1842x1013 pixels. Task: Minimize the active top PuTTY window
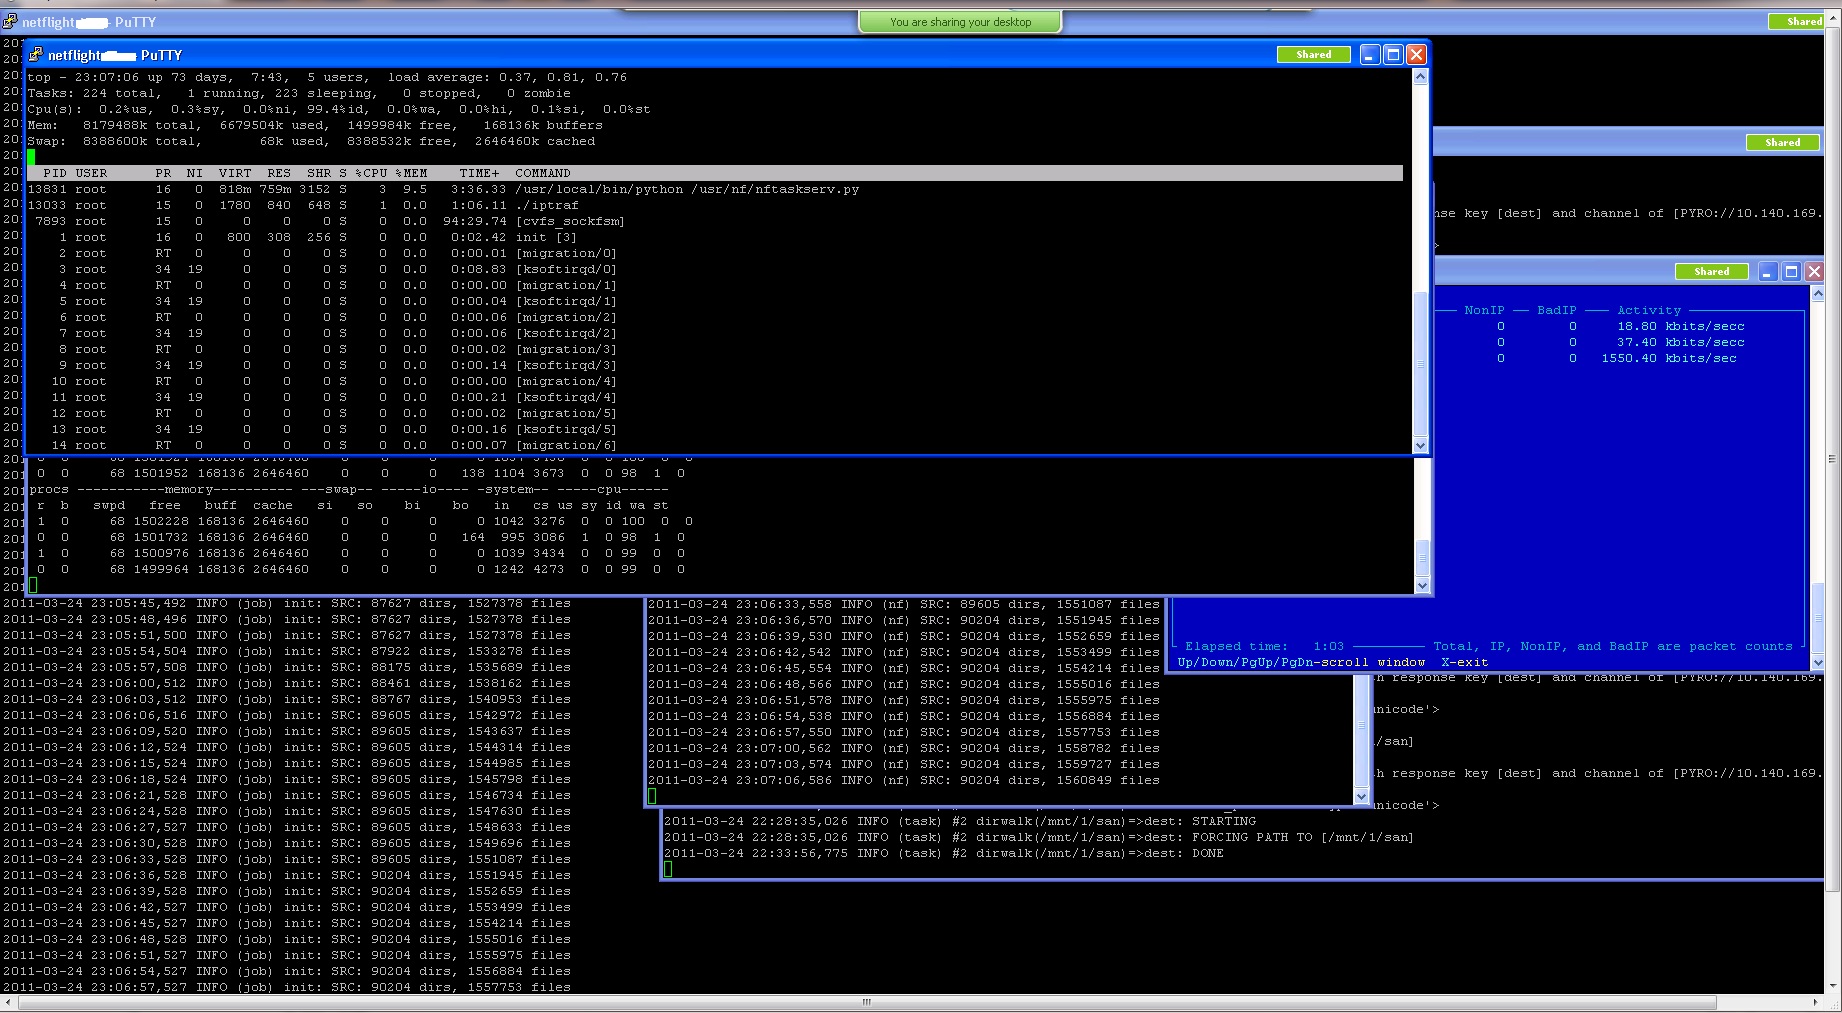1369,55
